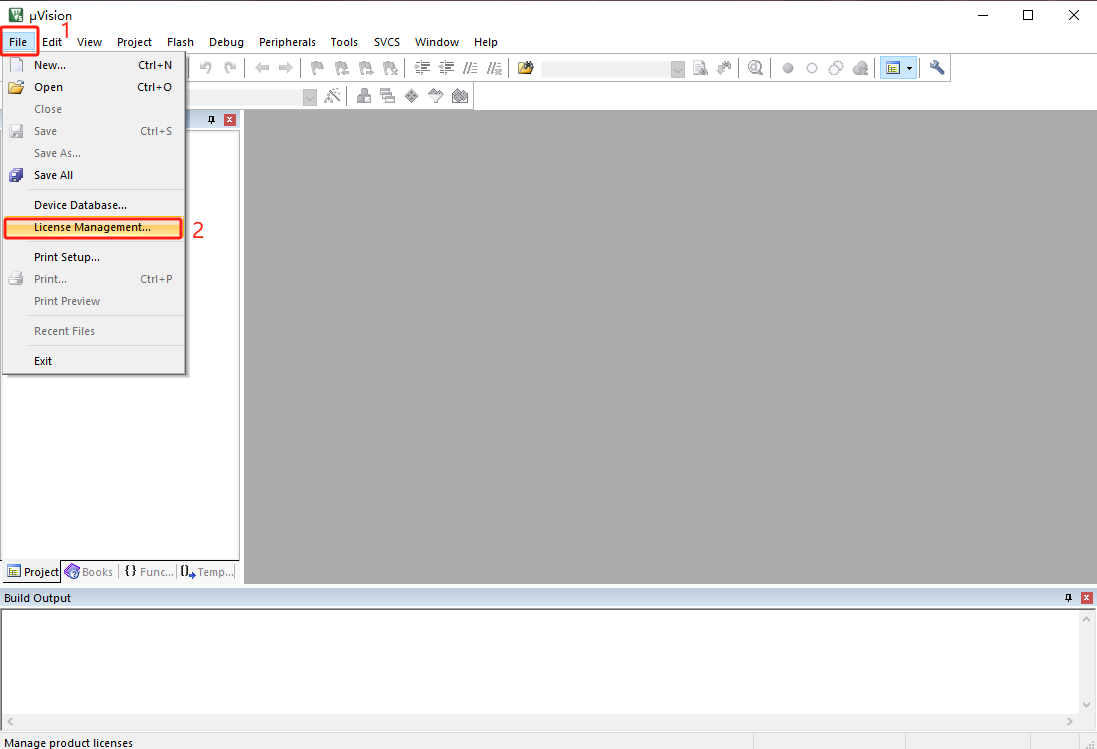Select License Management... menu entry

[x=94, y=227]
